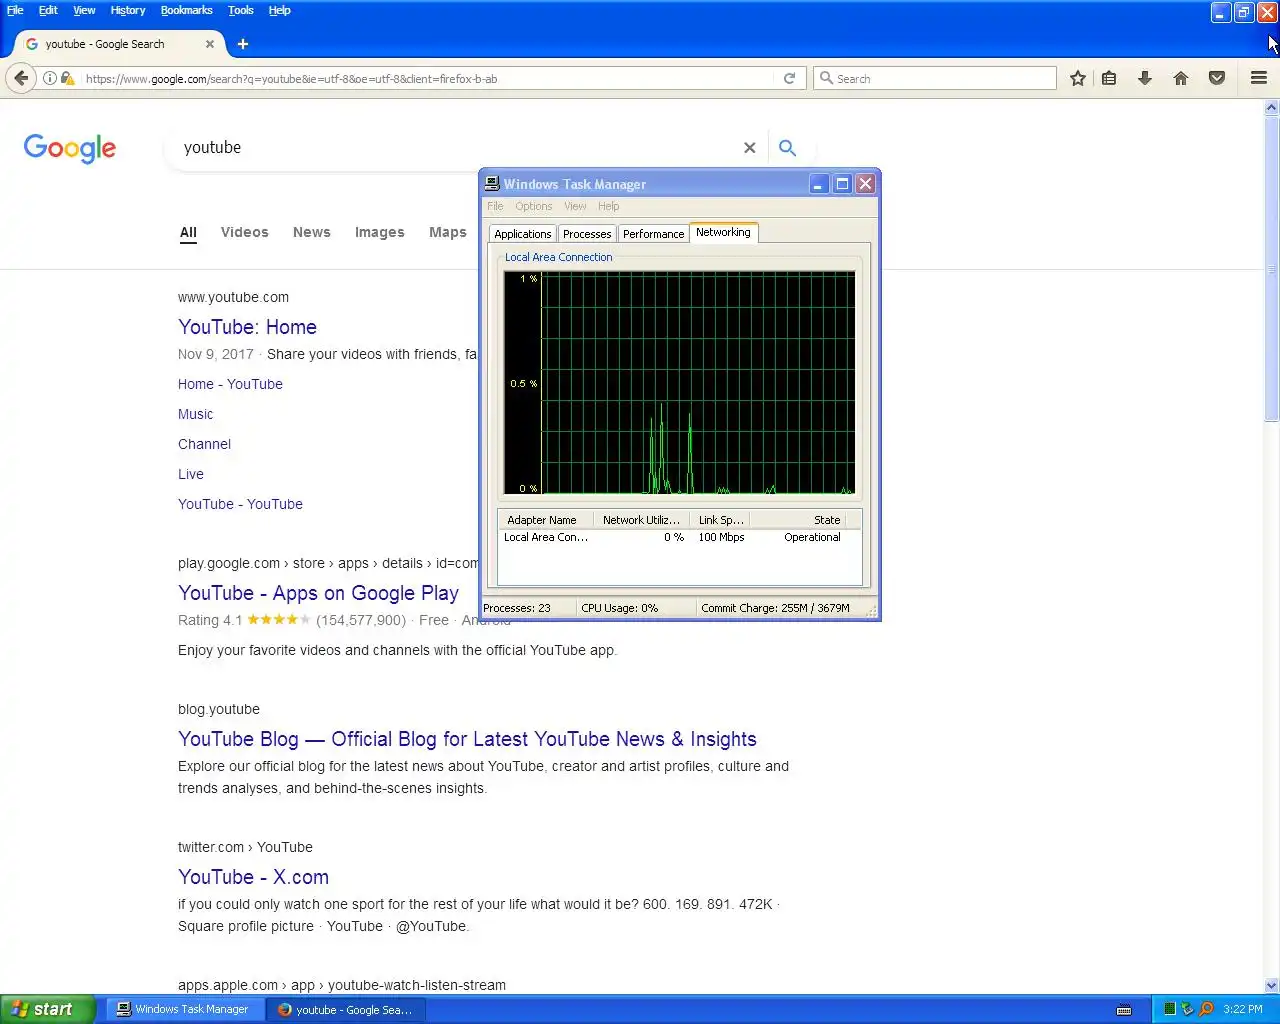Clear the Google search box with X

(749, 148)
